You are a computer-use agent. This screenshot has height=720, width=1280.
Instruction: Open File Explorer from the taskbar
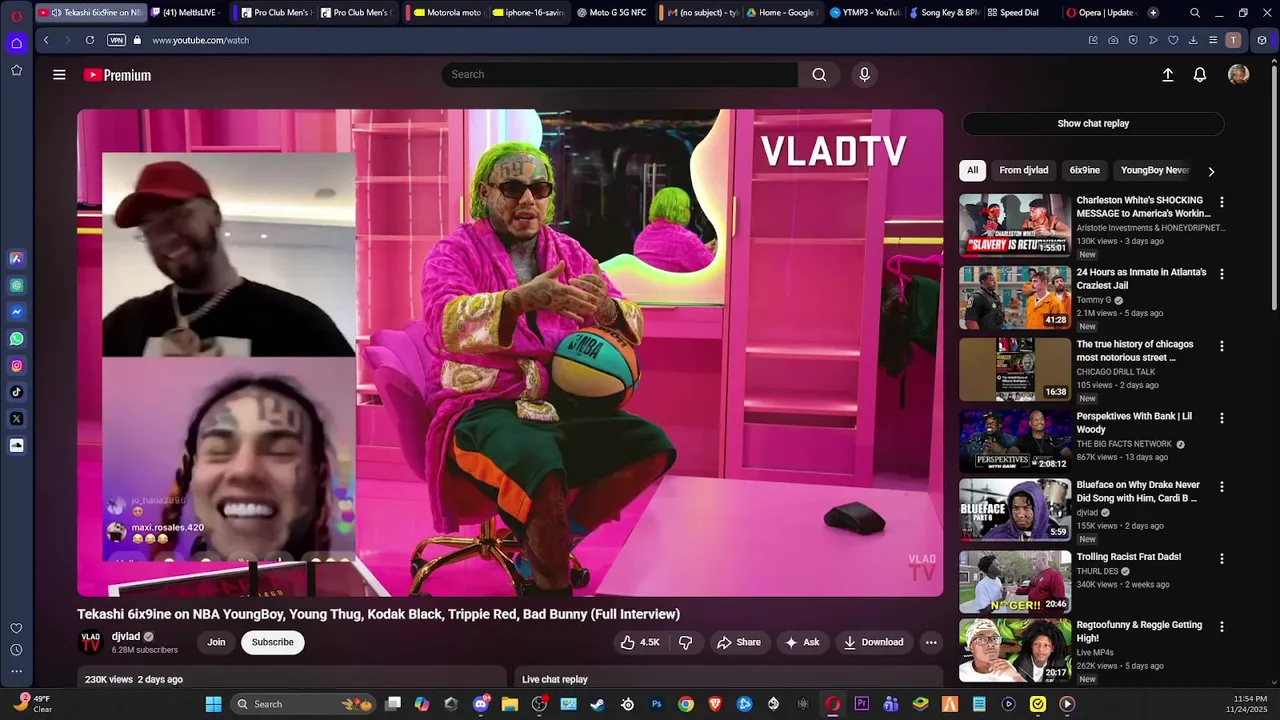(510, 704)
